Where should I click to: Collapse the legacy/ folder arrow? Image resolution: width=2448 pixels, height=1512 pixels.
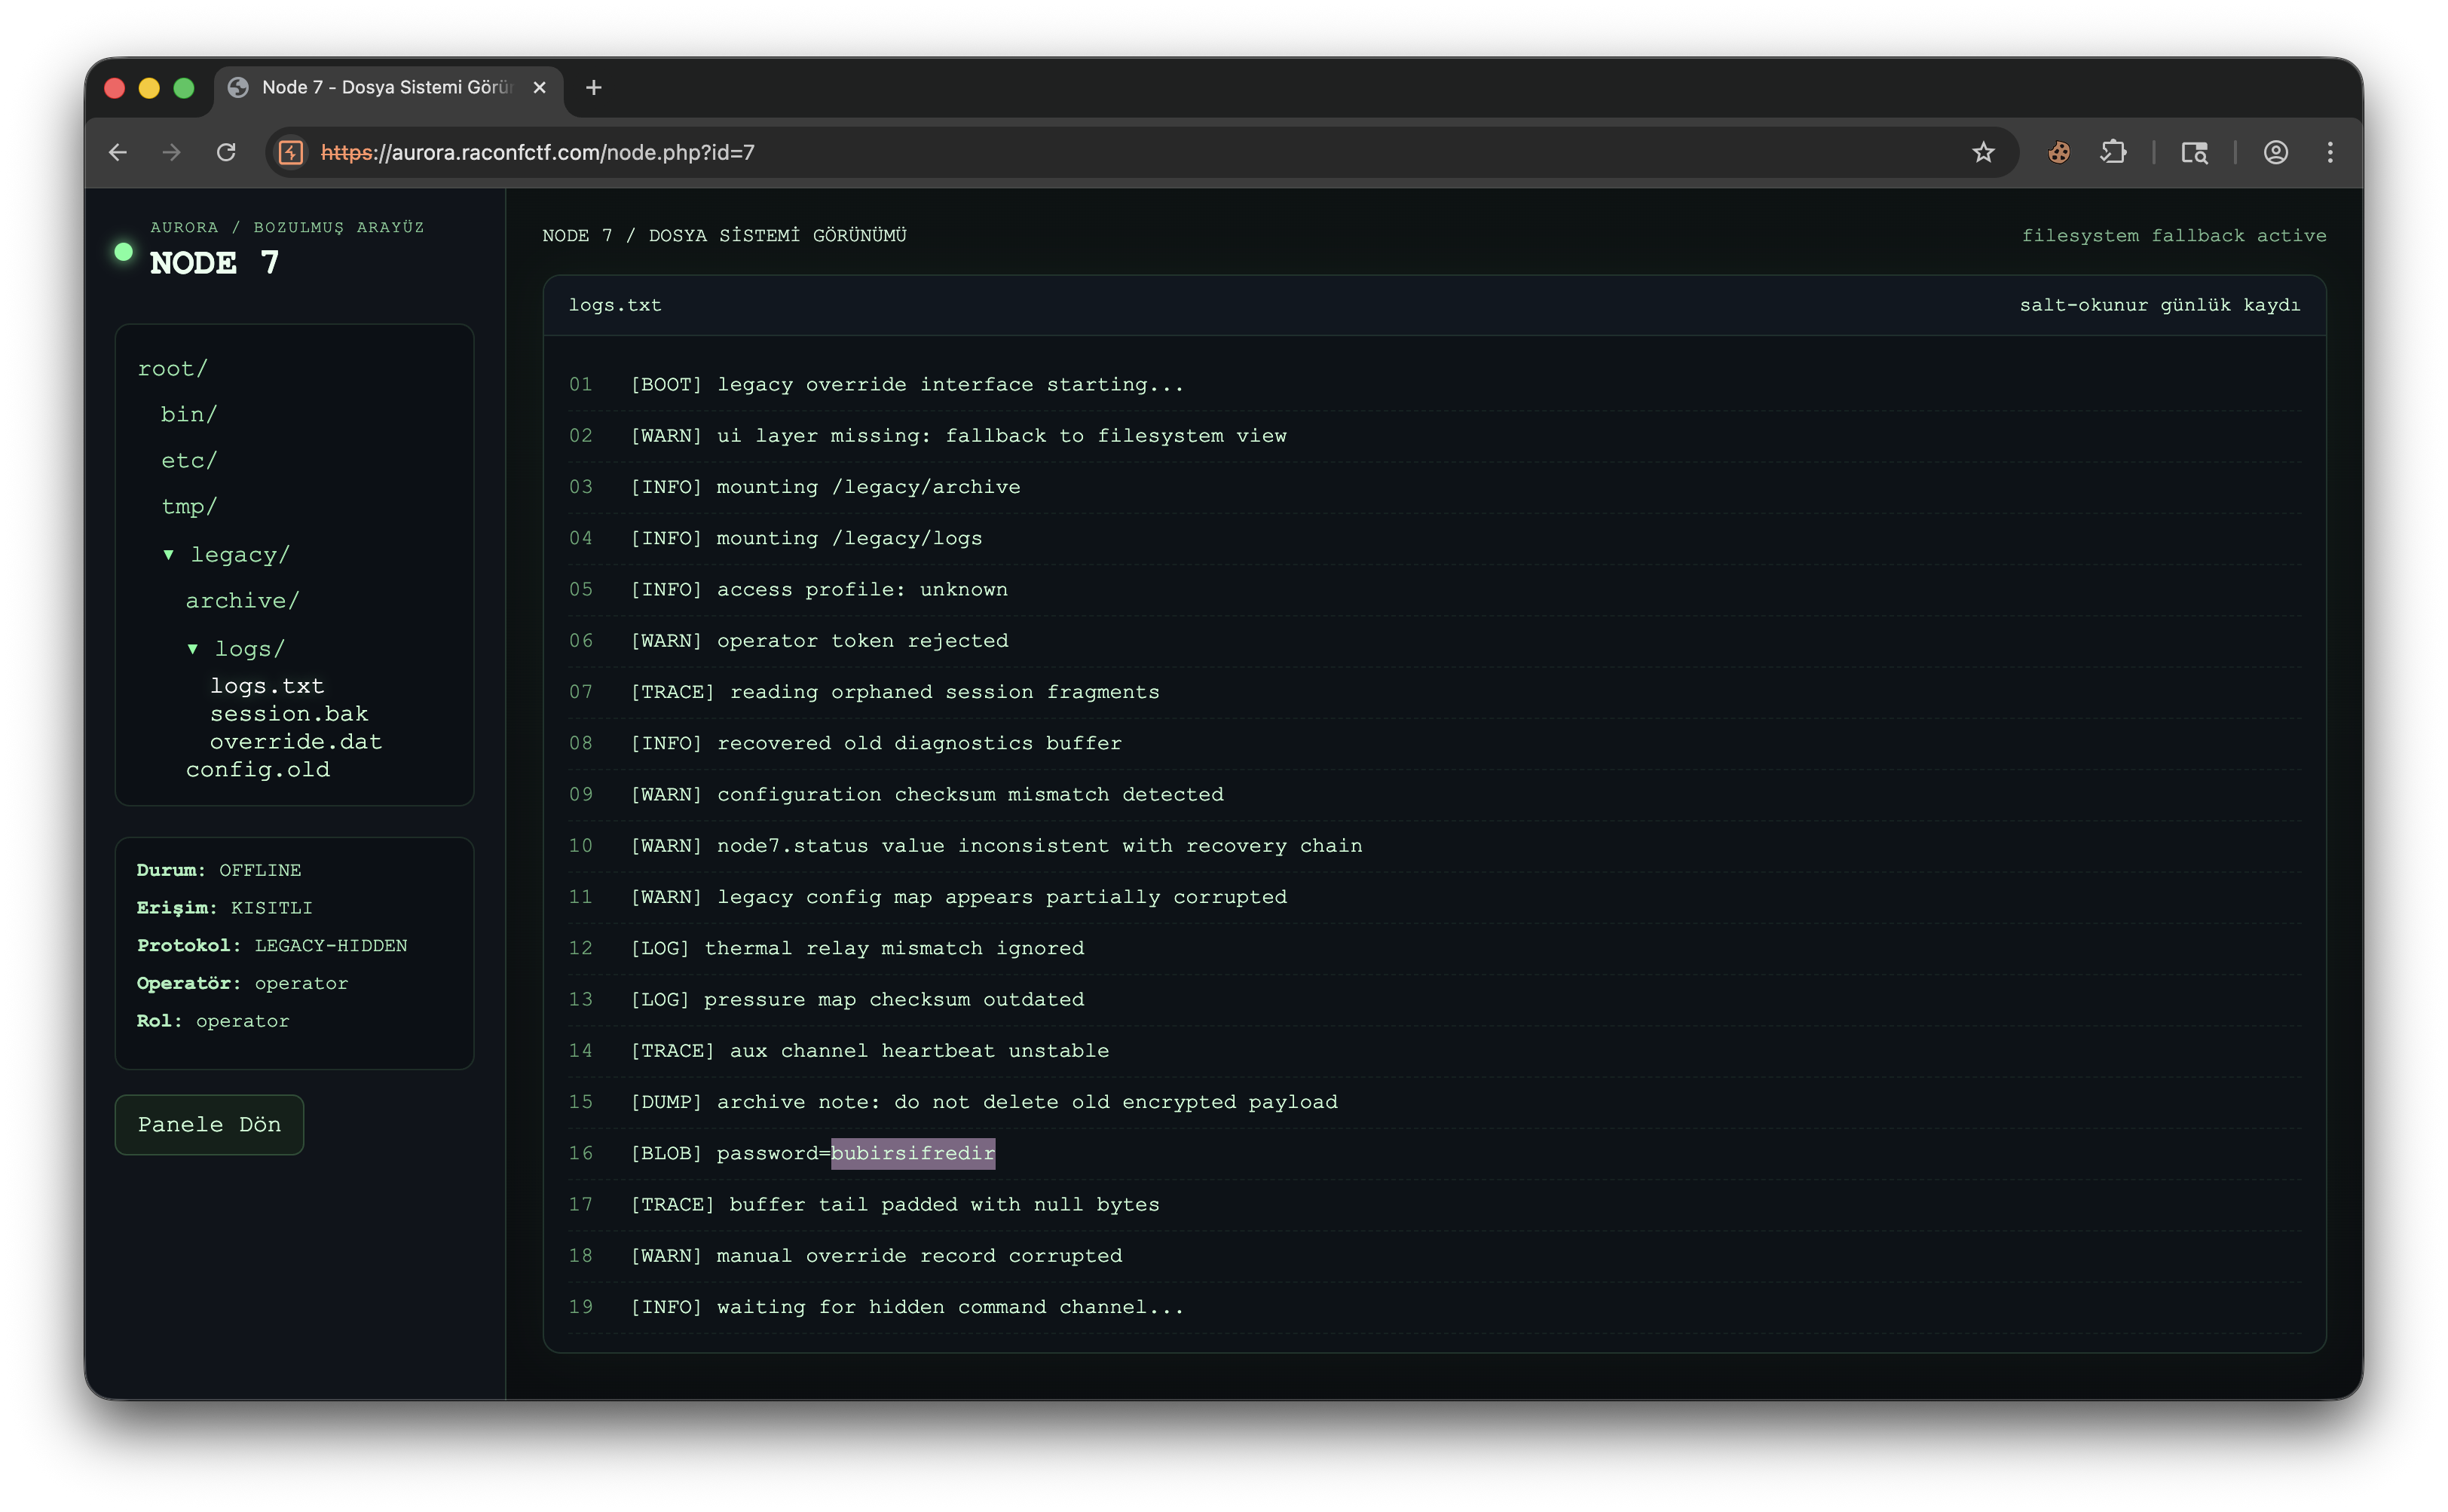[x=168, y=554]
